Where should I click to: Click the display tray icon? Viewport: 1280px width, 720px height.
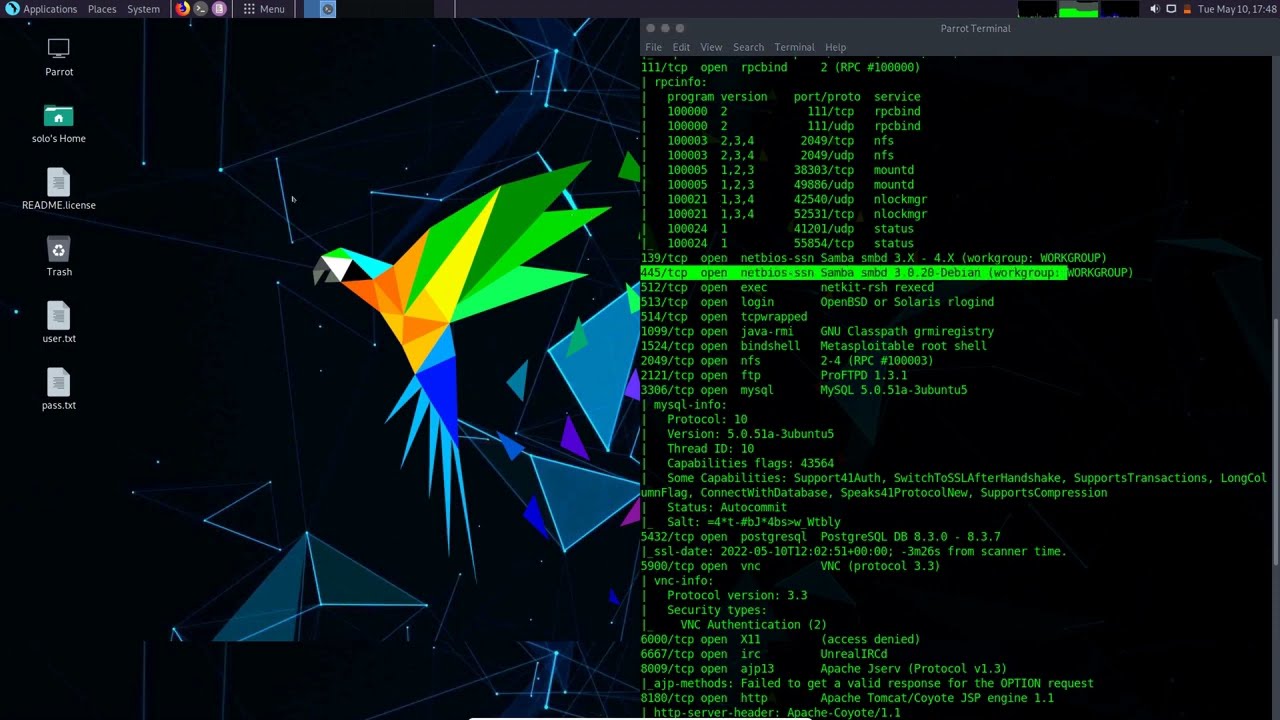1171,9
